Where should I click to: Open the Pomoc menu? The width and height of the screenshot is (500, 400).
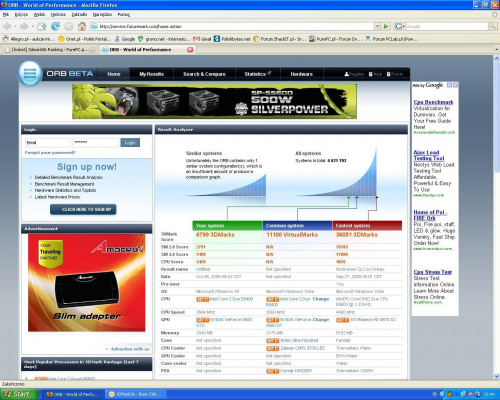pos(124,15)
